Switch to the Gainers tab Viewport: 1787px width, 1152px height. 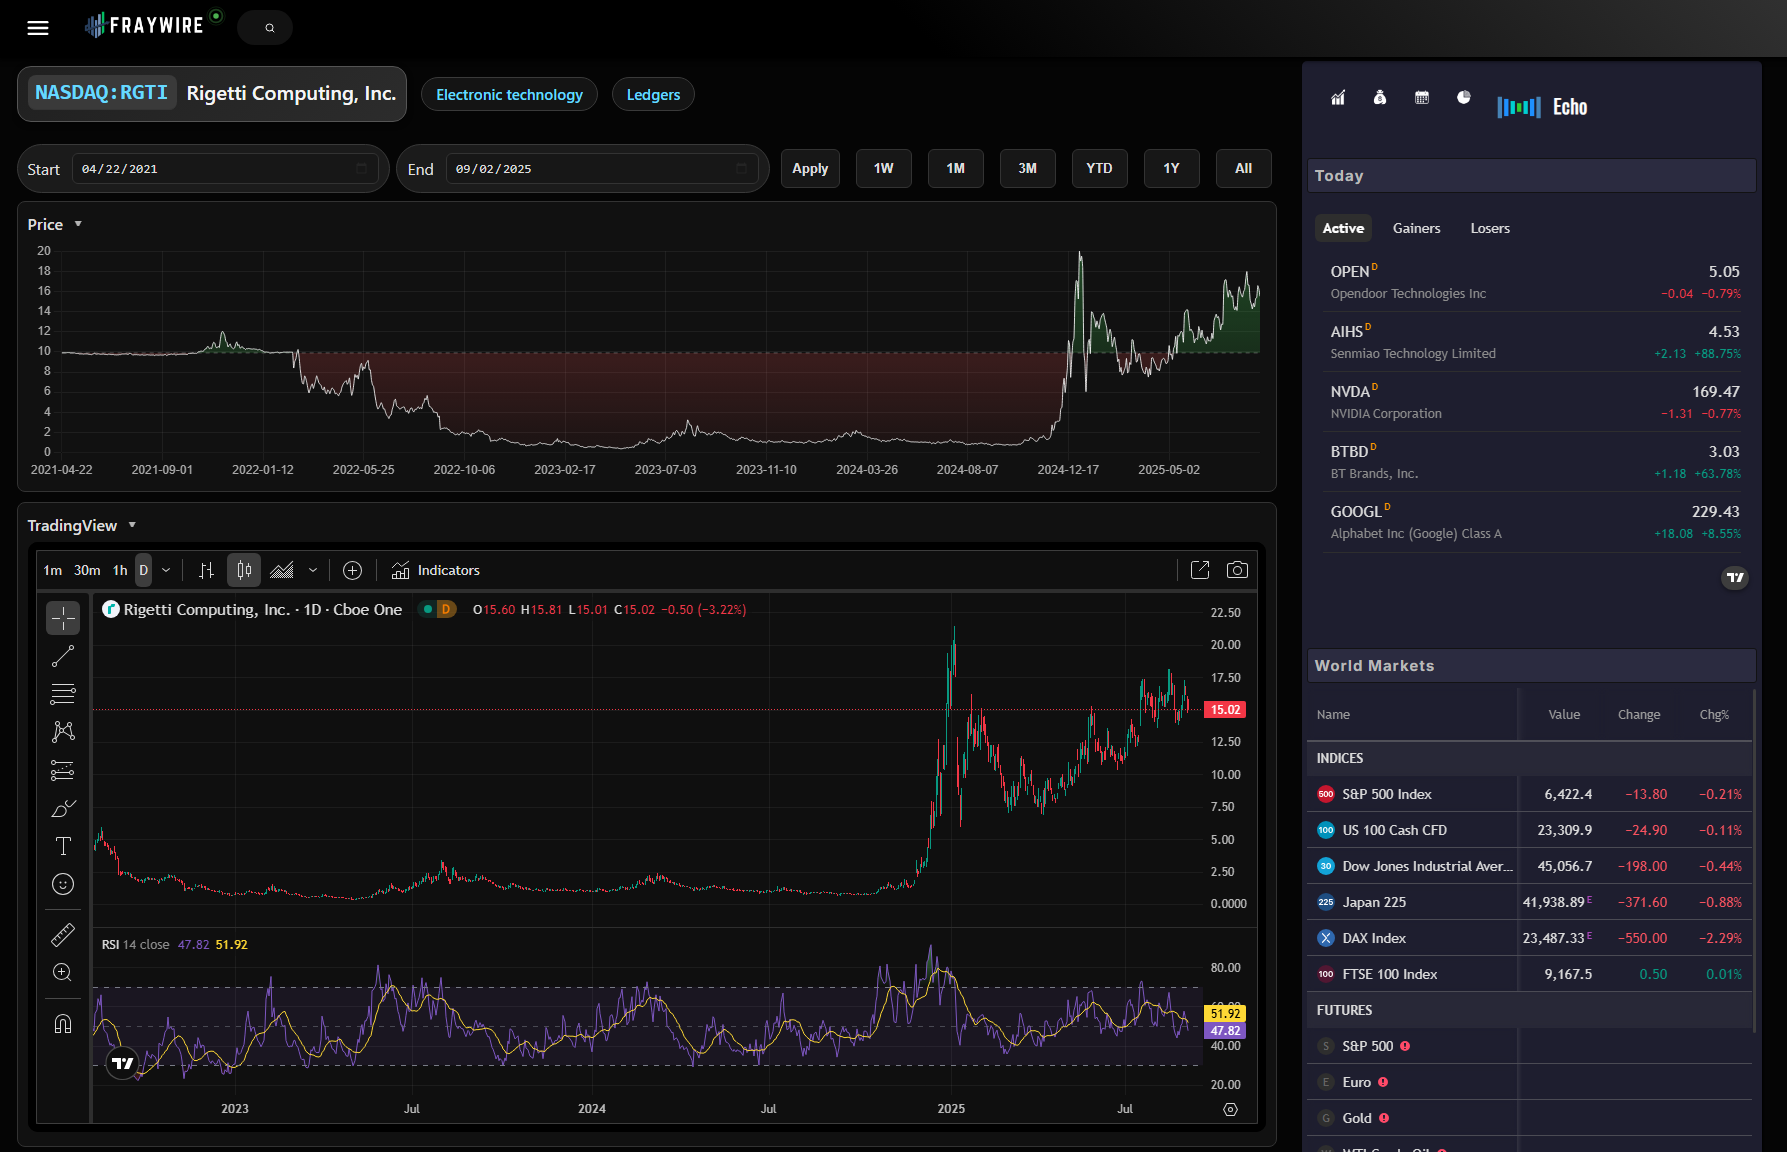tap(1416, 229)
